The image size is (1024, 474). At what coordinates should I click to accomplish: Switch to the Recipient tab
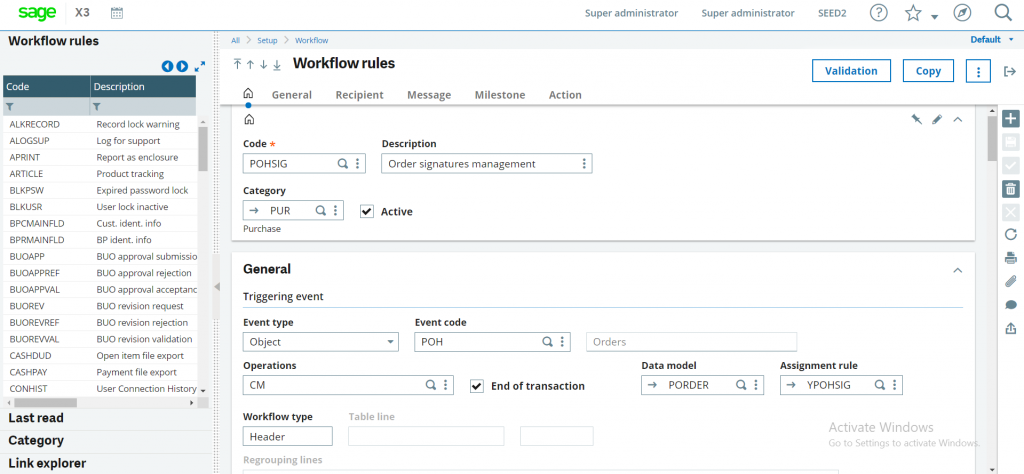click(x=360, y=95)
